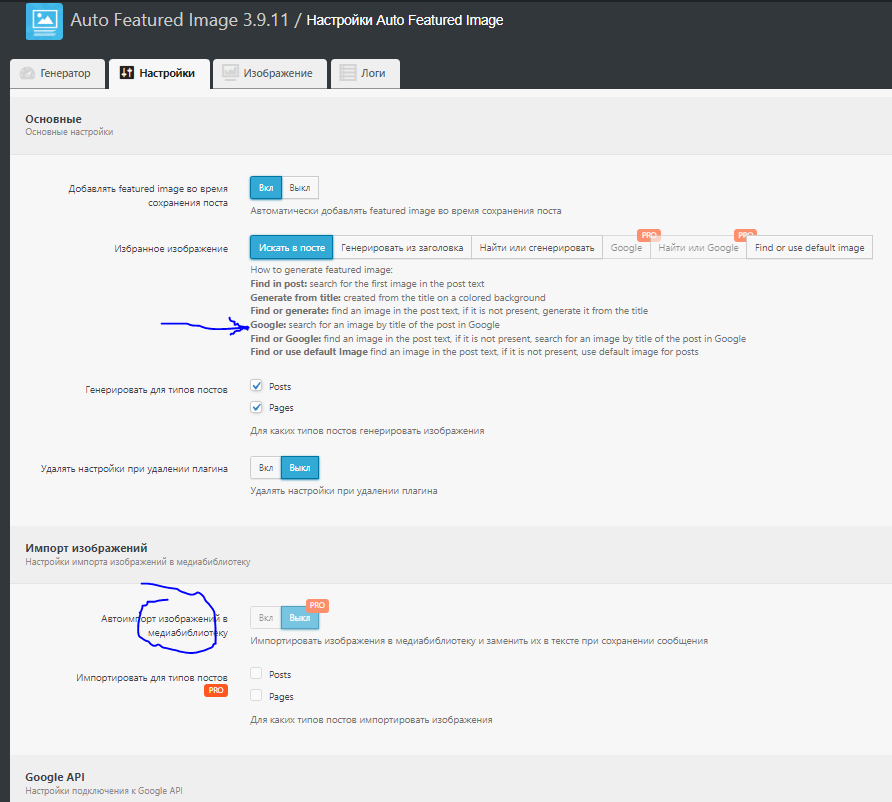The height and width of the screenshot is (802, 892).
Task: Click red PRO badge under Импортировать для типов постов
Action: click(x=215, y=690)
